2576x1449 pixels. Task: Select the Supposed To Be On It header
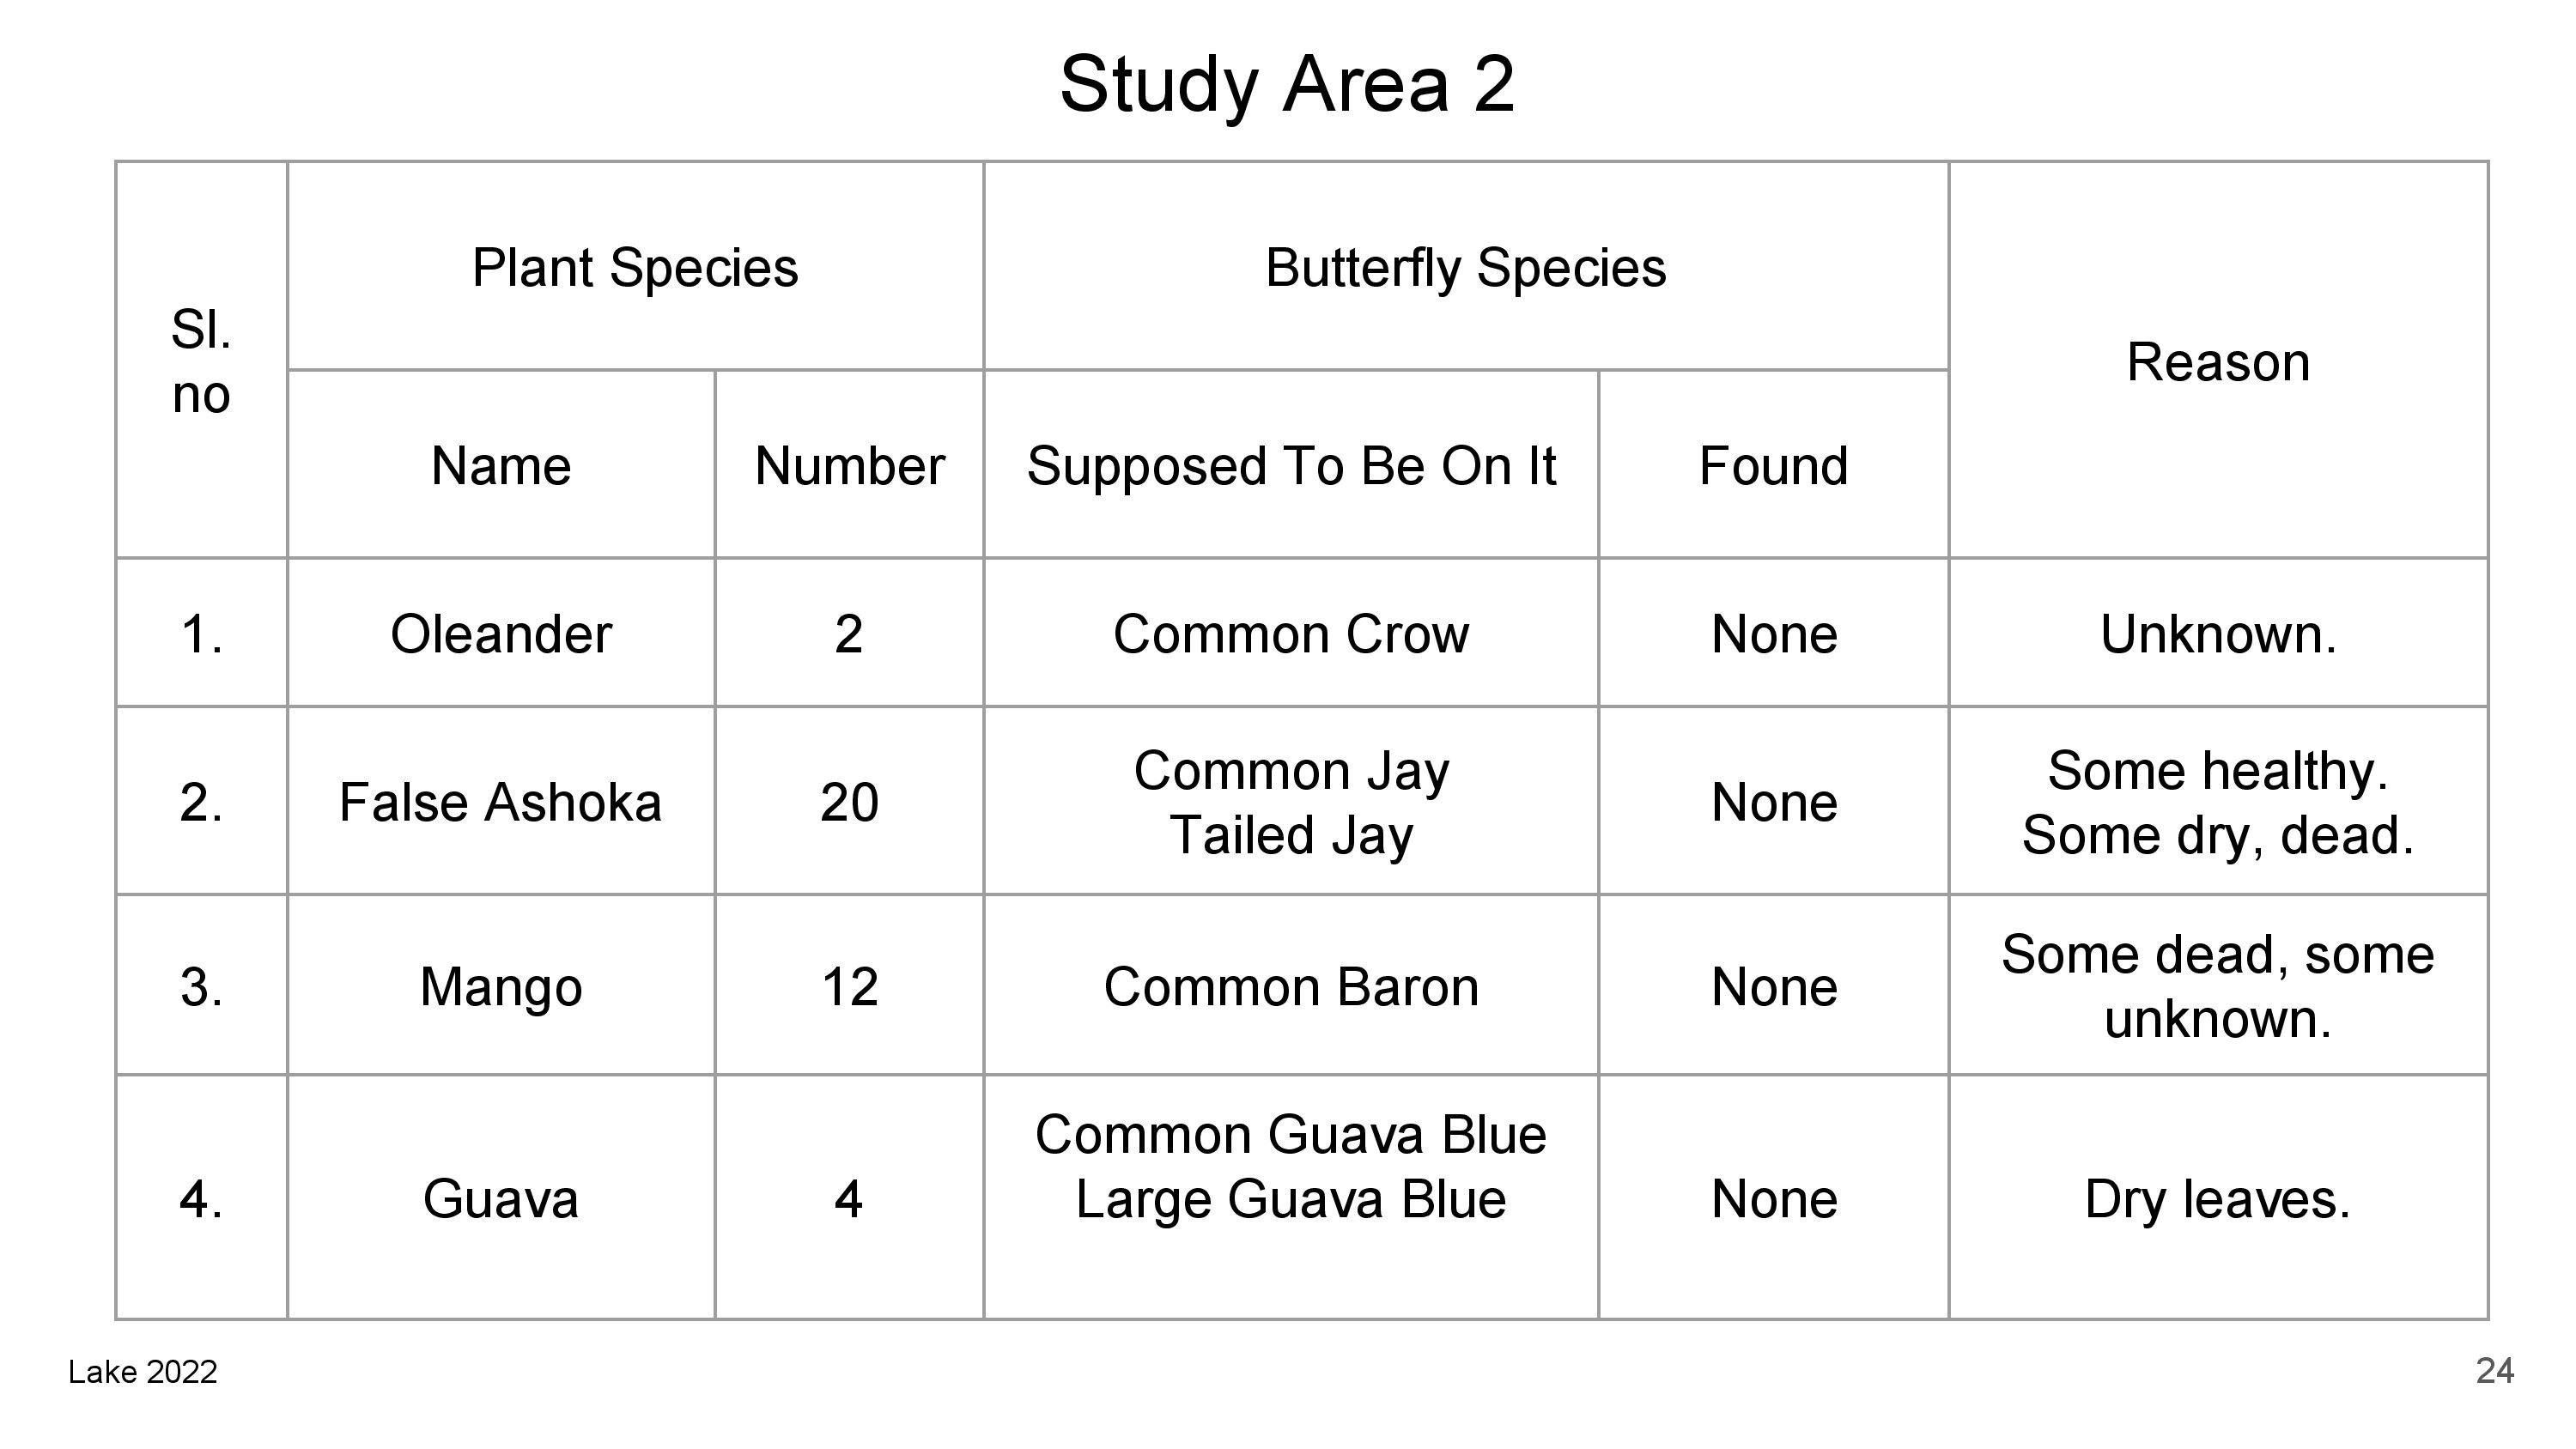click(x=1291, y=466)
